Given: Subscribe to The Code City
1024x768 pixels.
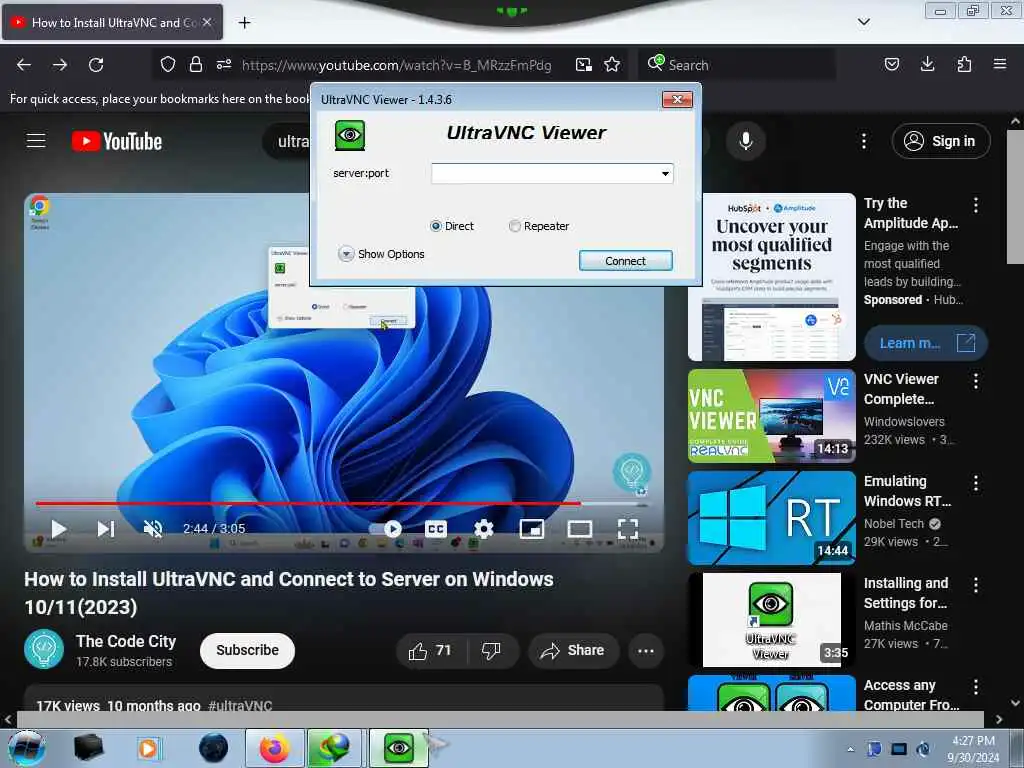Looking at the screenshot, I should pos(247,650).
